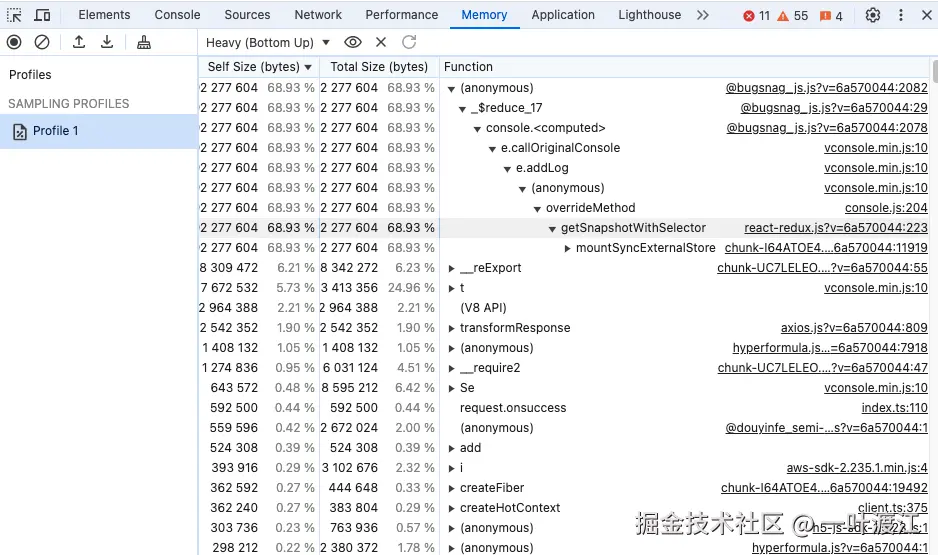This screenshot has height=555, width=938.
Task: Open console.js:204 source link
Action: (x=886, y=208)
